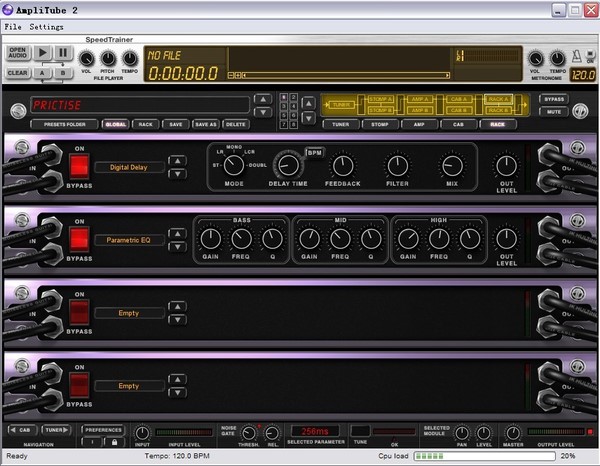Turn the EQ BASS GAIN knob

click(x=210, y=239)
